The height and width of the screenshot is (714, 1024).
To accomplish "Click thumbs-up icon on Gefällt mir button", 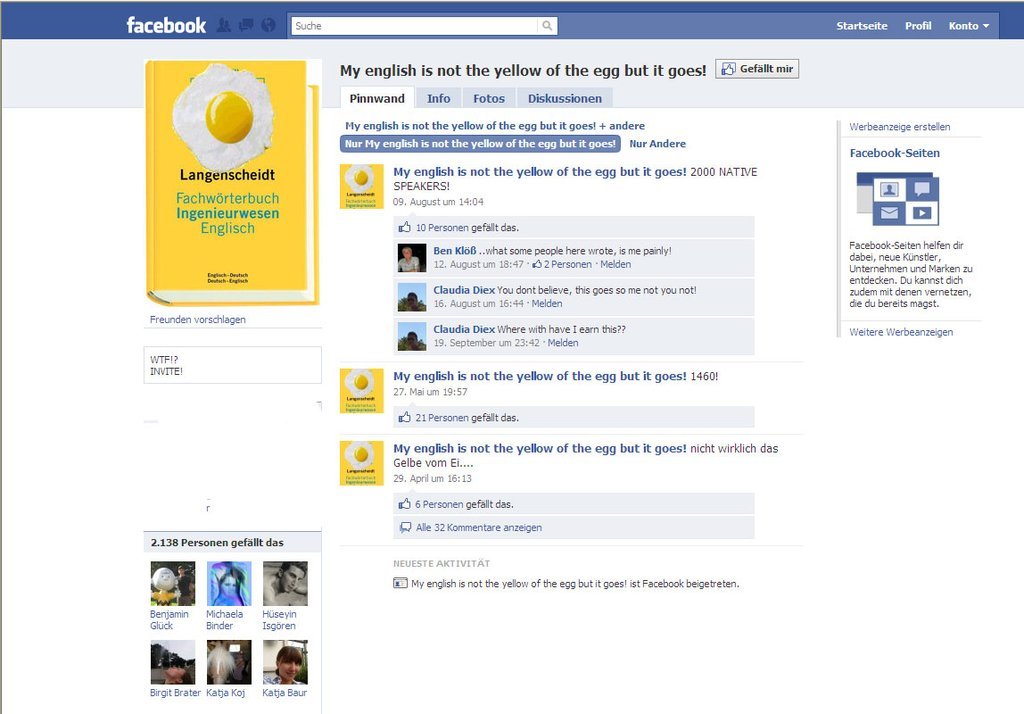I will click(729, 69).
